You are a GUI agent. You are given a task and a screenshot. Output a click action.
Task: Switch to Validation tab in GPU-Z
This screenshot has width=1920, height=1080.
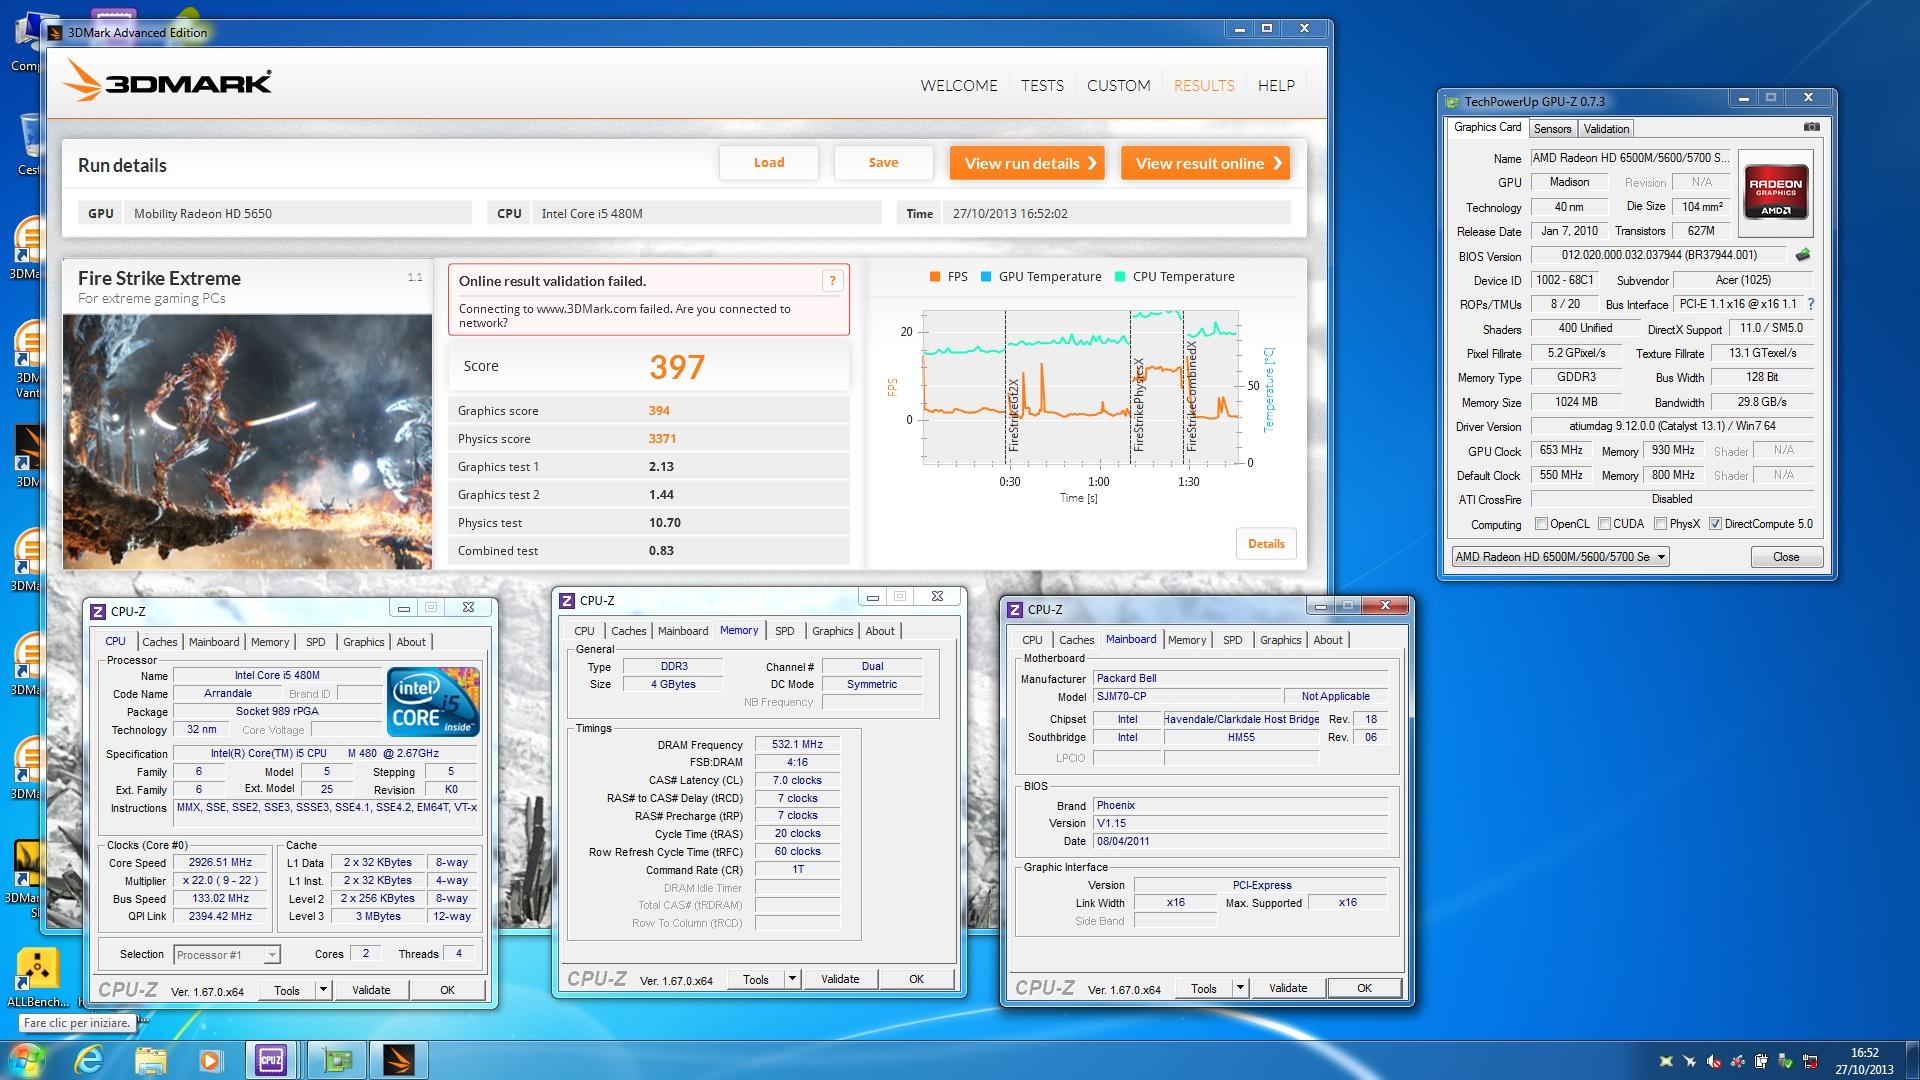tap(1606, 128)
